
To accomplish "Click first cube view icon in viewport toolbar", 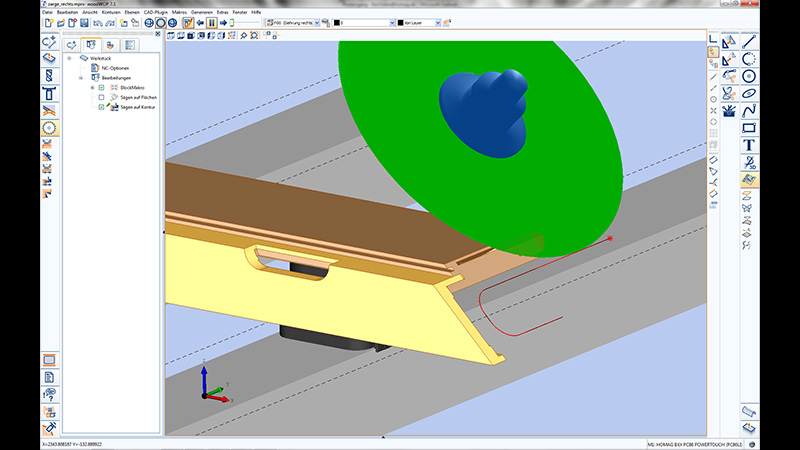I will click(171, 36).
